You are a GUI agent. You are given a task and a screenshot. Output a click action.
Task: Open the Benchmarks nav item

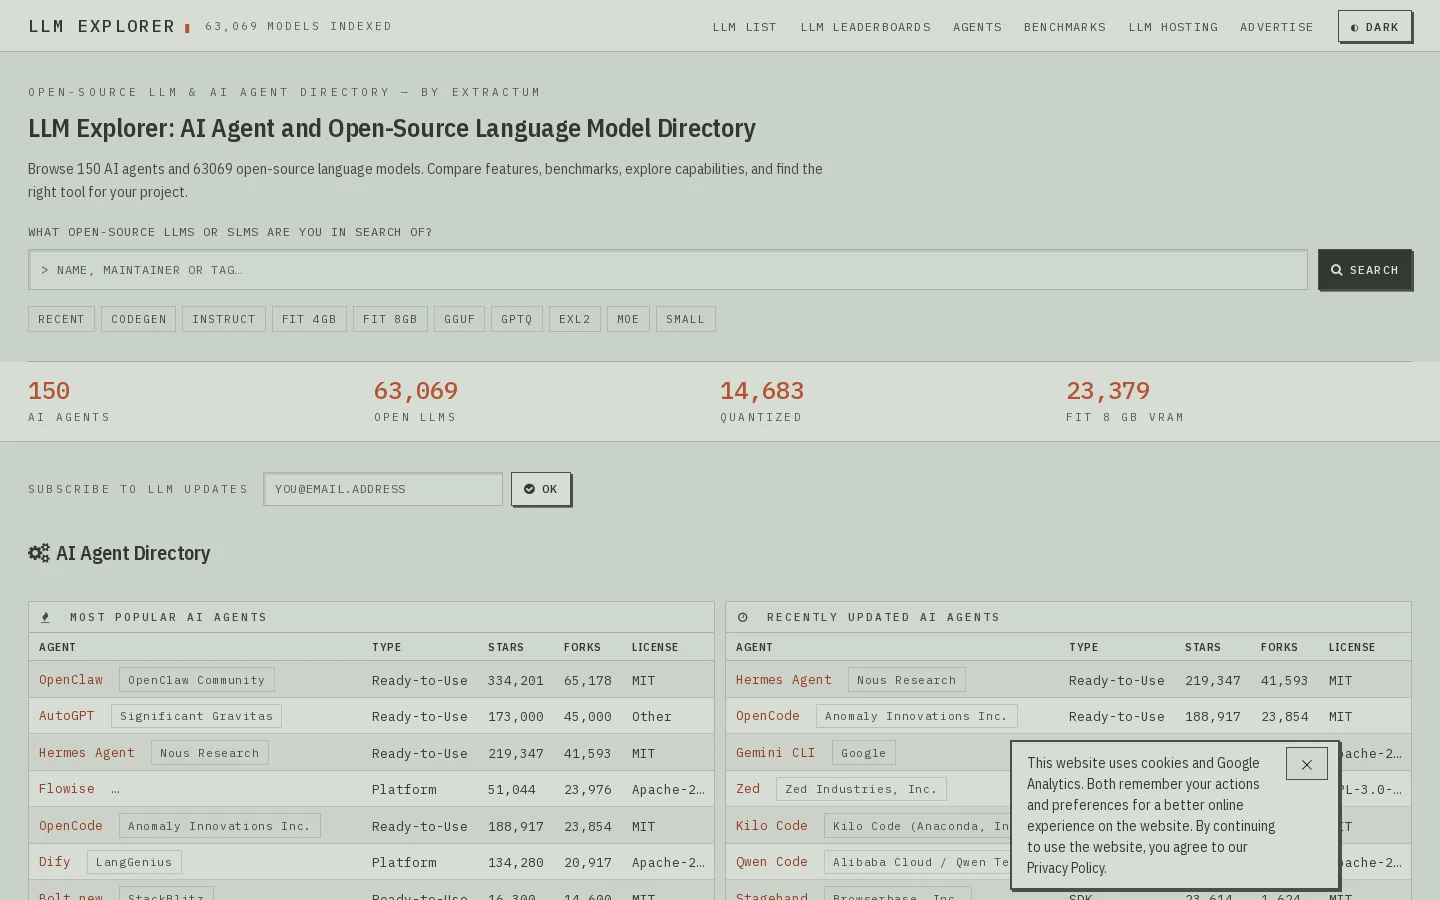pyautogui.click(x=1064, y=27)
